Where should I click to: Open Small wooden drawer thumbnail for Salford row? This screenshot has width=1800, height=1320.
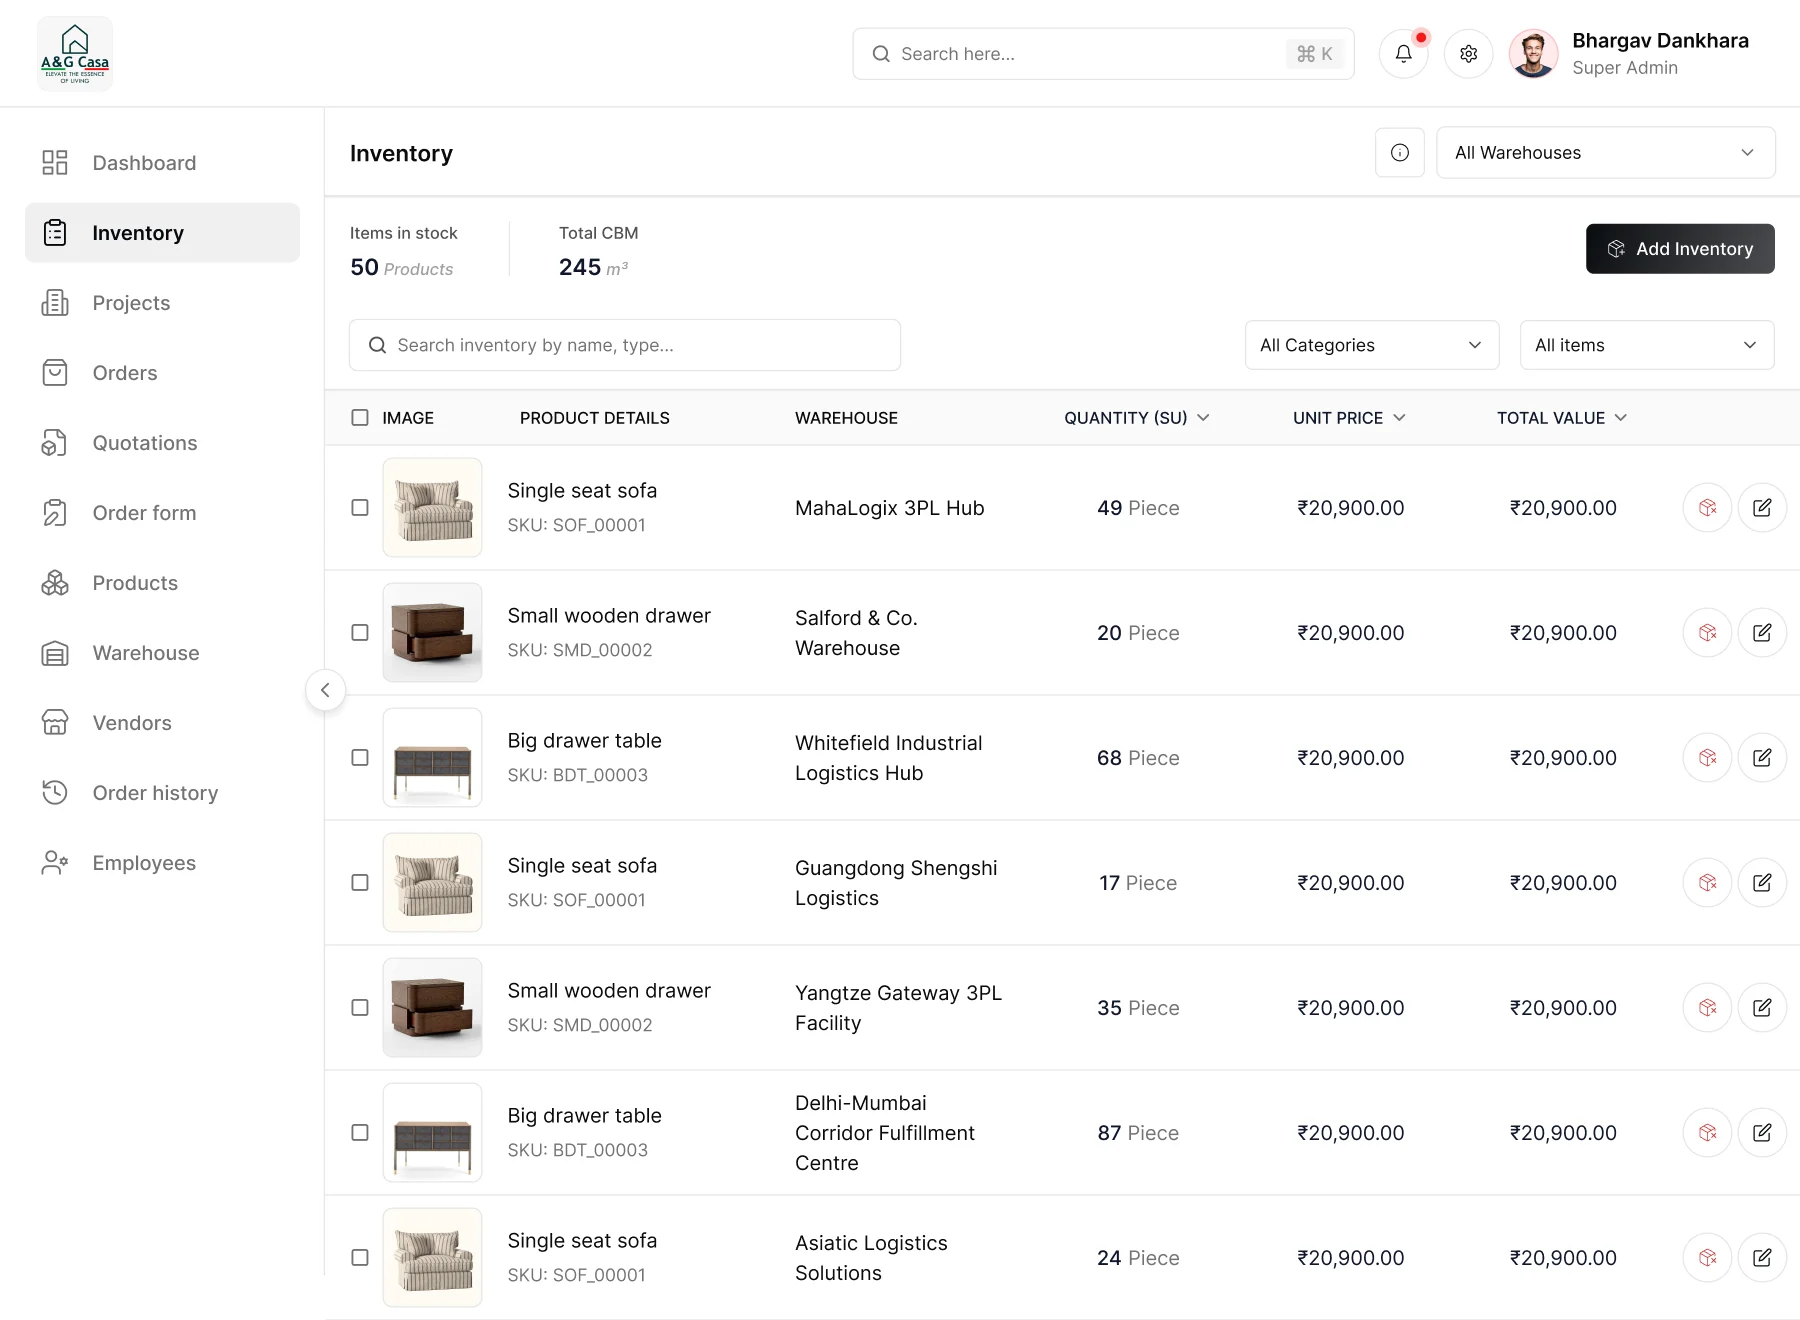pos(432,633)
